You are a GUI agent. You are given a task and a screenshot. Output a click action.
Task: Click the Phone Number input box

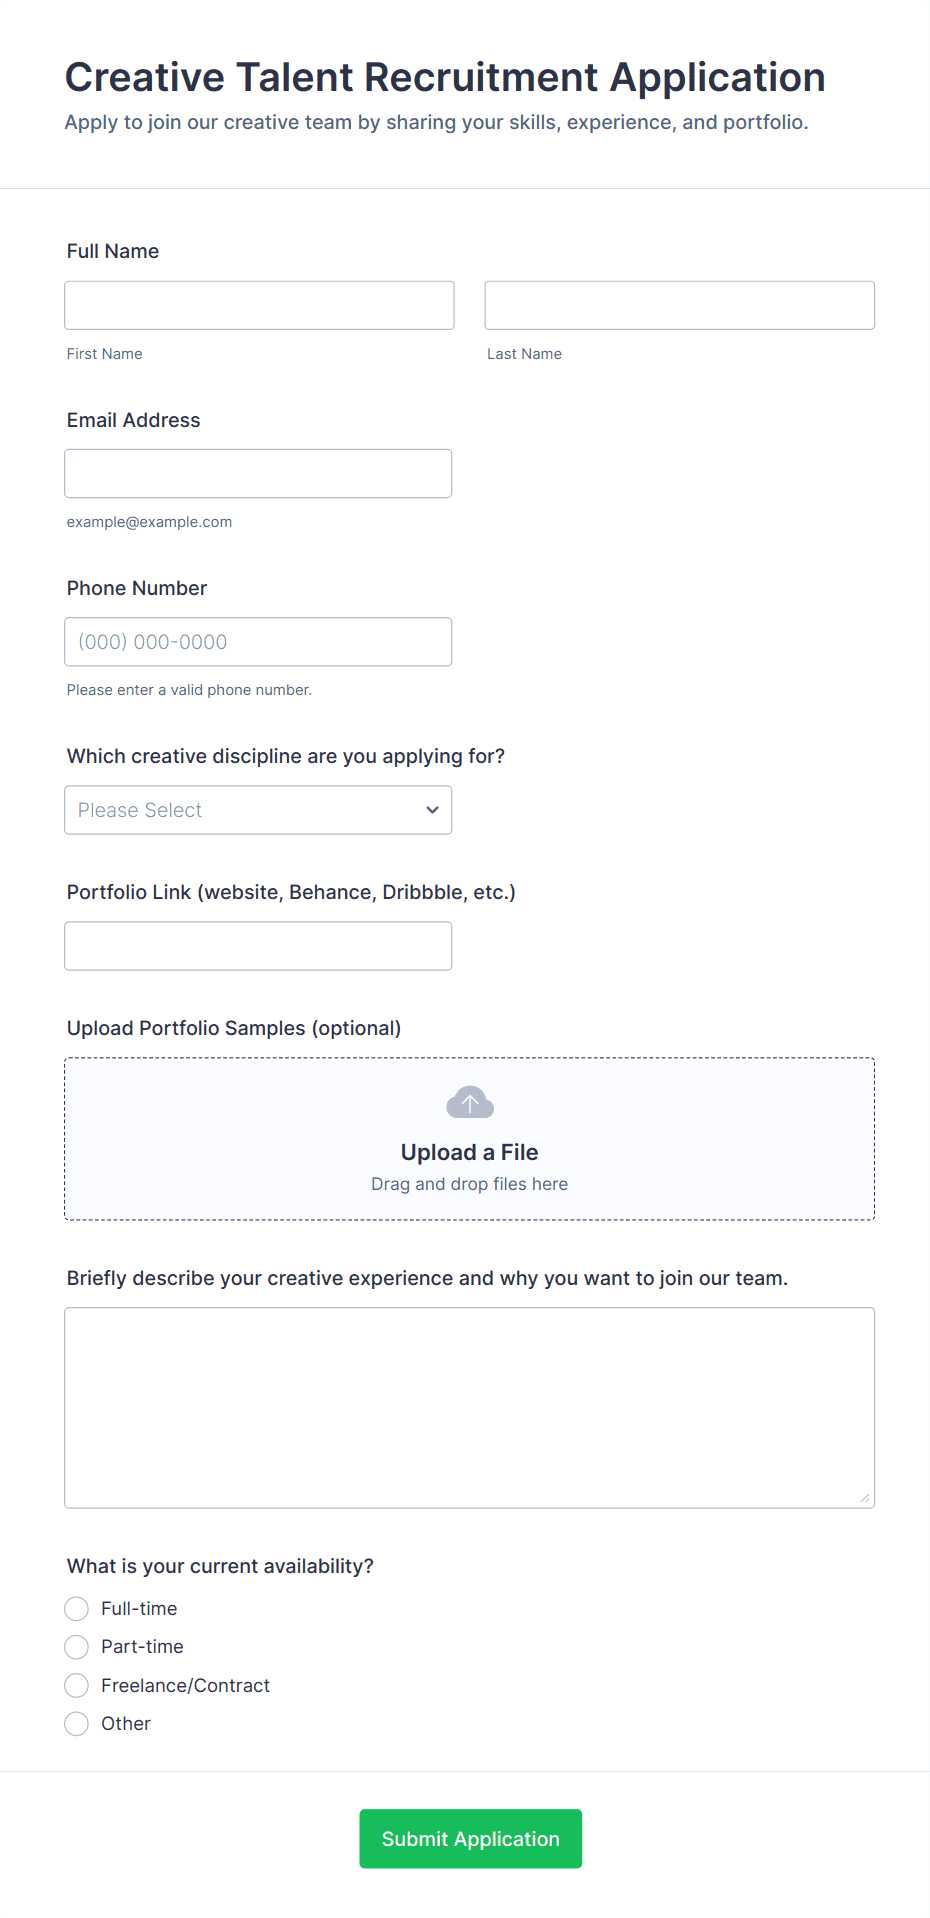pyautogui.click(x=257, y=641)
